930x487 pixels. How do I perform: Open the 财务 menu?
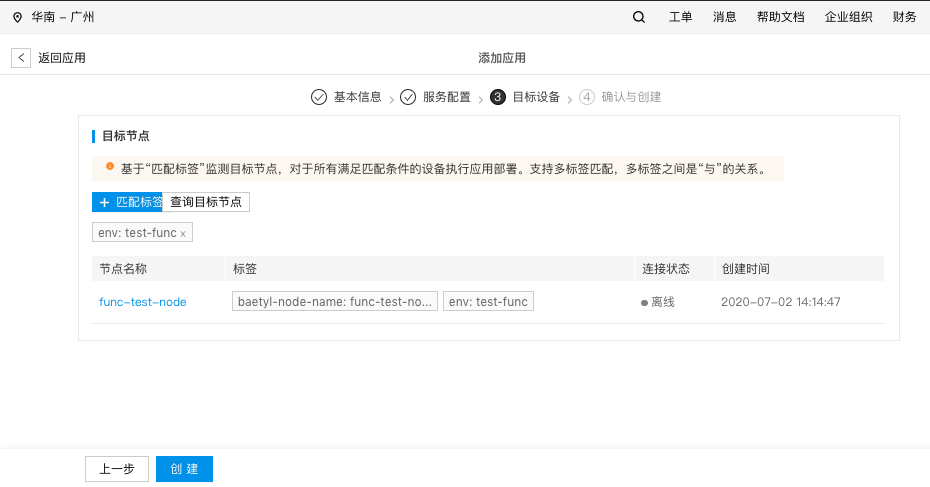904,17
